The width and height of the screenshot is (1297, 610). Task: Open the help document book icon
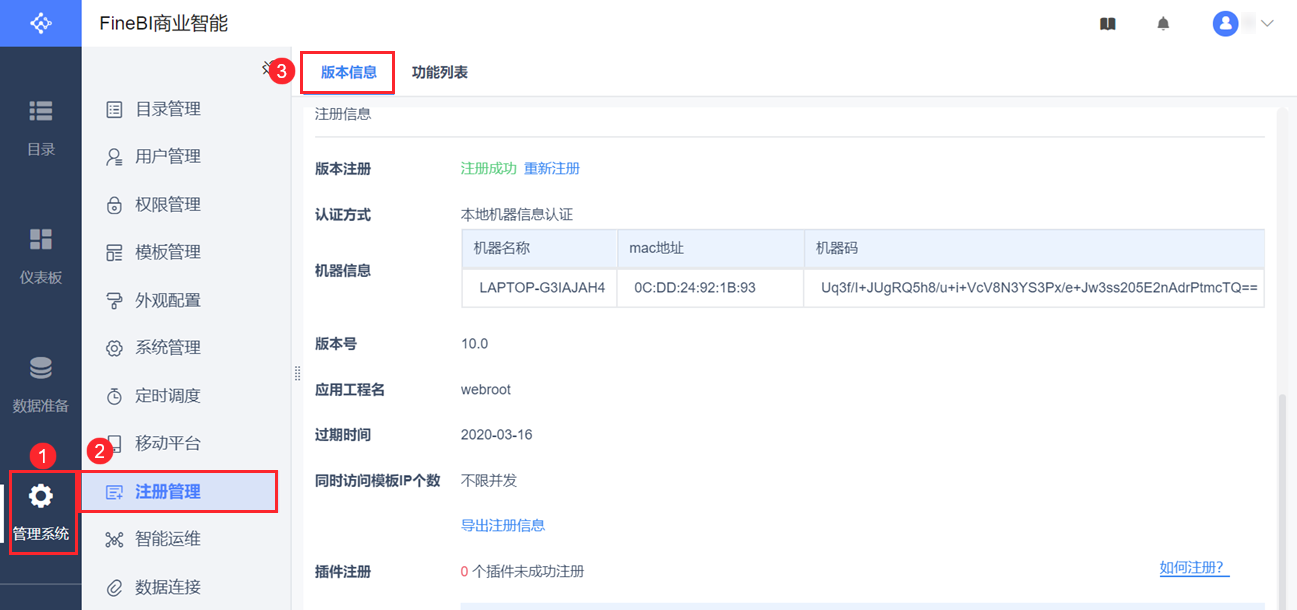click(1107, 24)
